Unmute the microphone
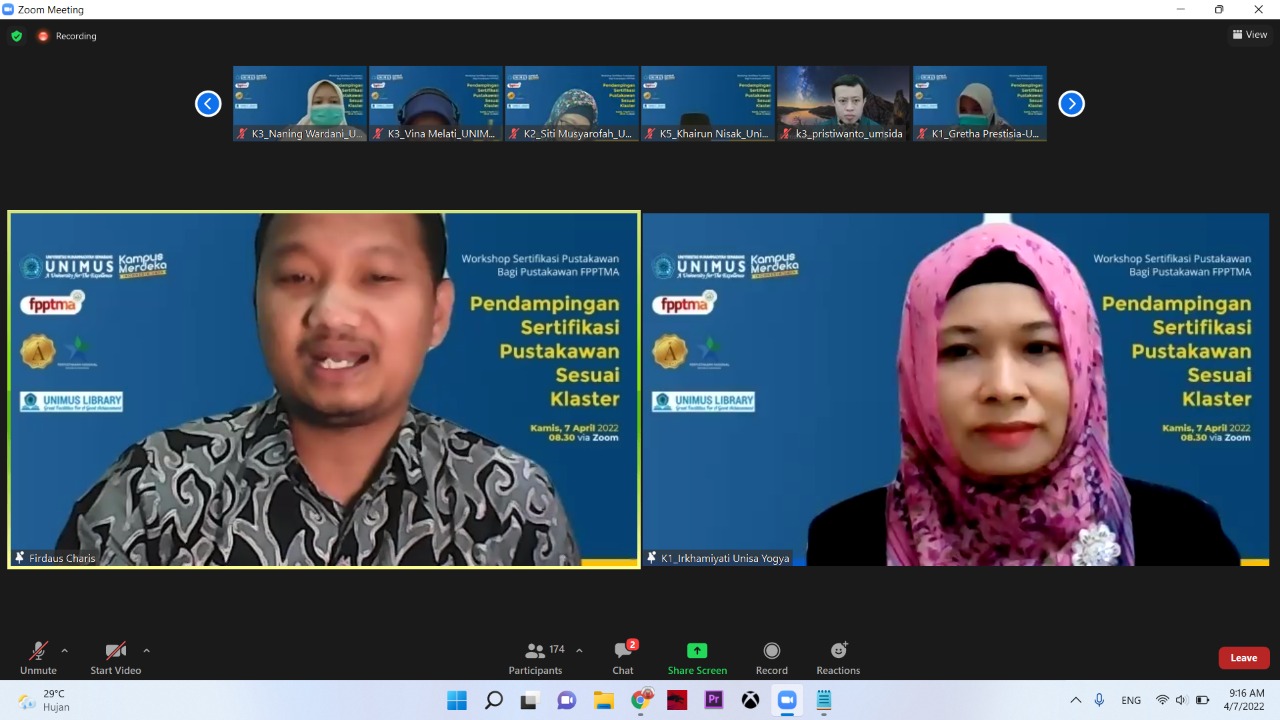The image size is (1280, 720). pos(38,657)
